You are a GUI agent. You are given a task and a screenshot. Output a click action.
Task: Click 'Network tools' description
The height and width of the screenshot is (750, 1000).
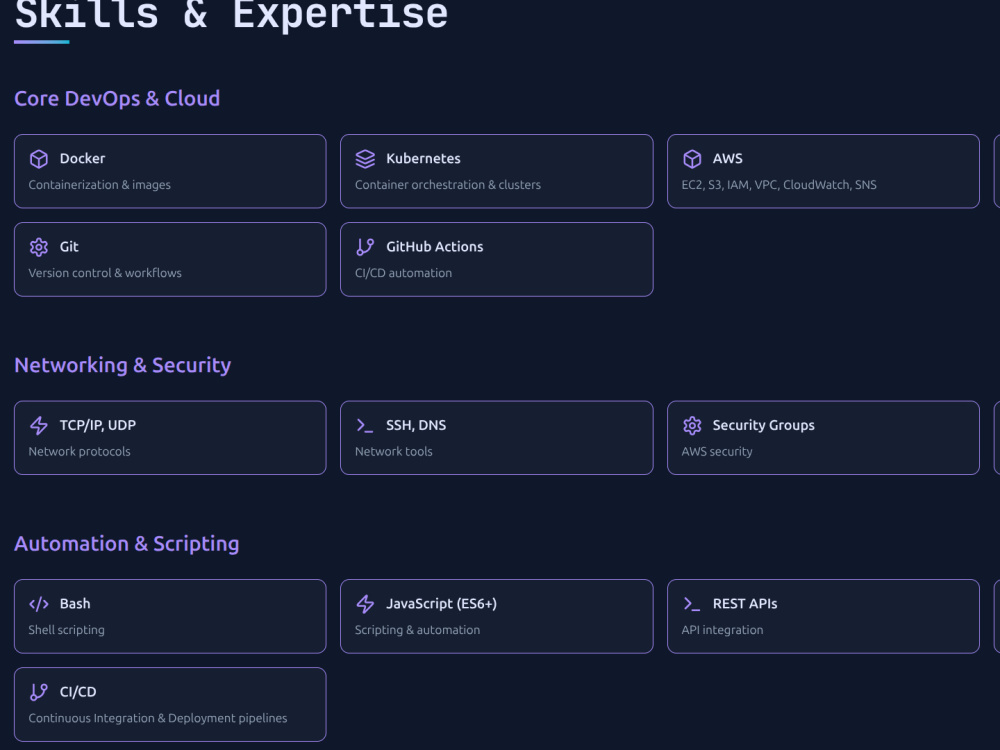(393, 451)
